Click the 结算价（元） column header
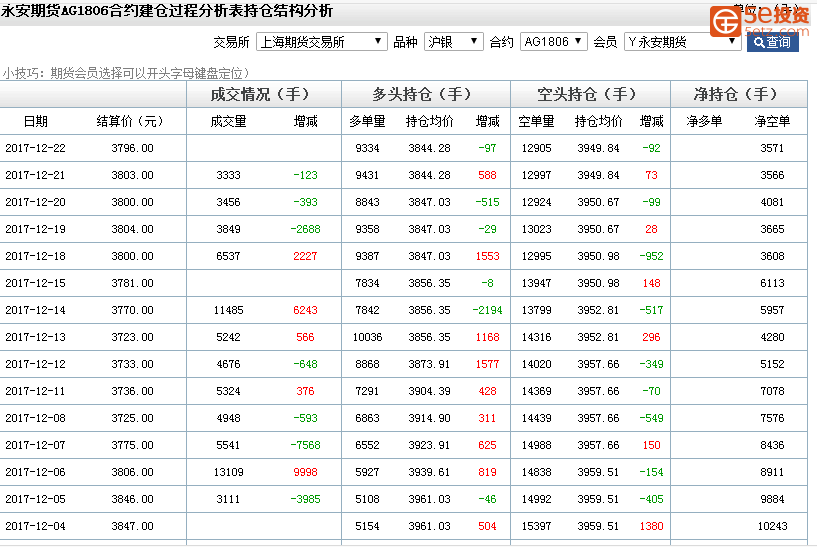This screenshot has width=817, height=547. pos(130,121)
